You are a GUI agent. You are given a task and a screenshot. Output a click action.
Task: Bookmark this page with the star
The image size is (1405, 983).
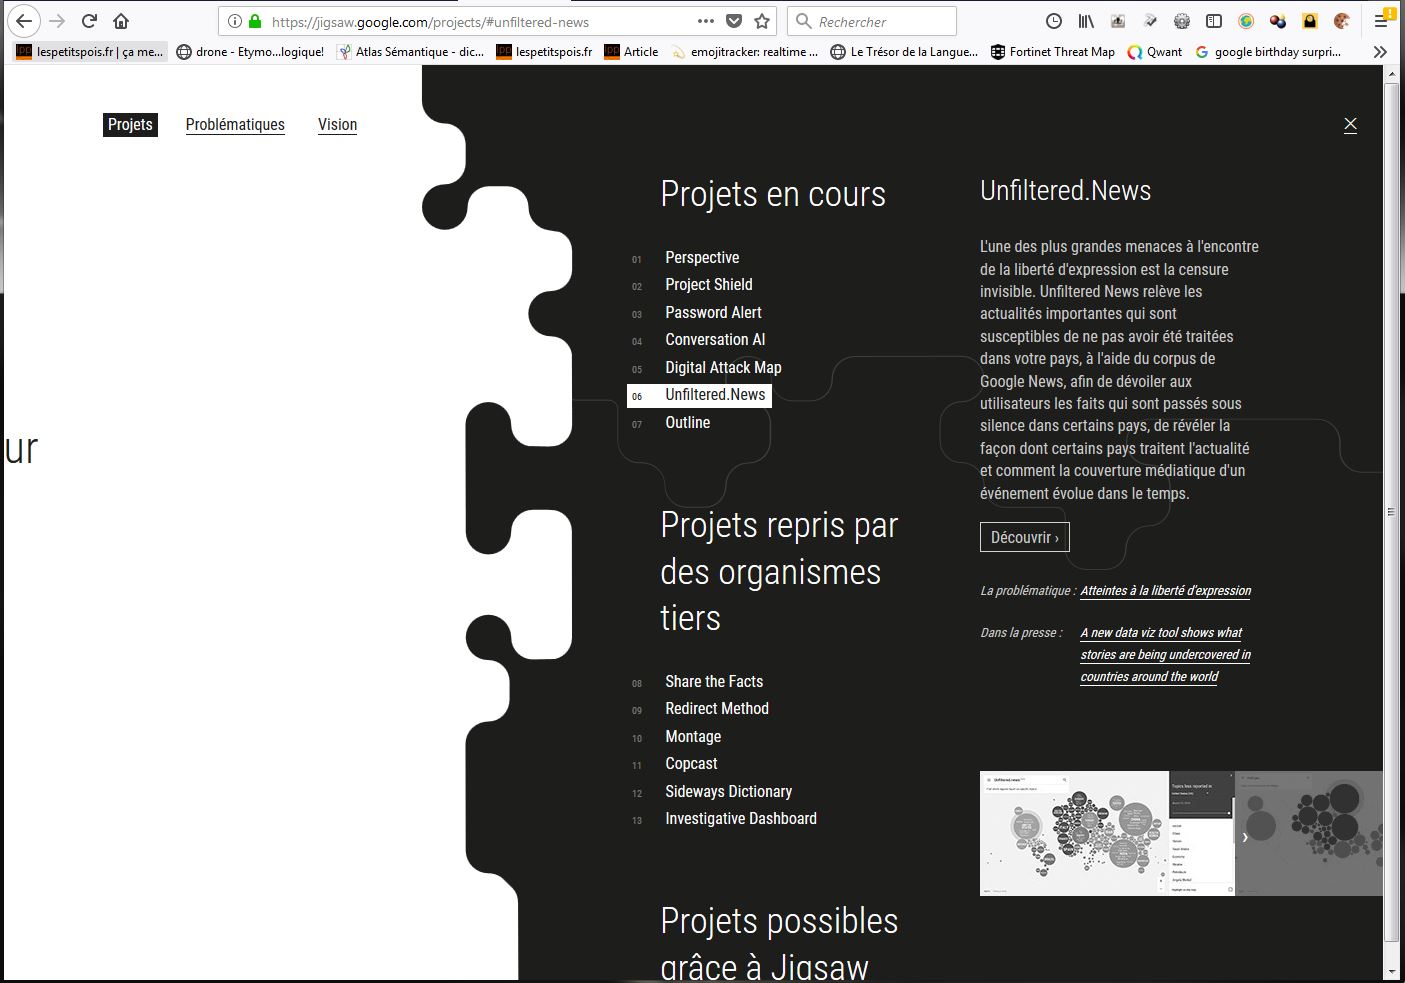[762, 21]
